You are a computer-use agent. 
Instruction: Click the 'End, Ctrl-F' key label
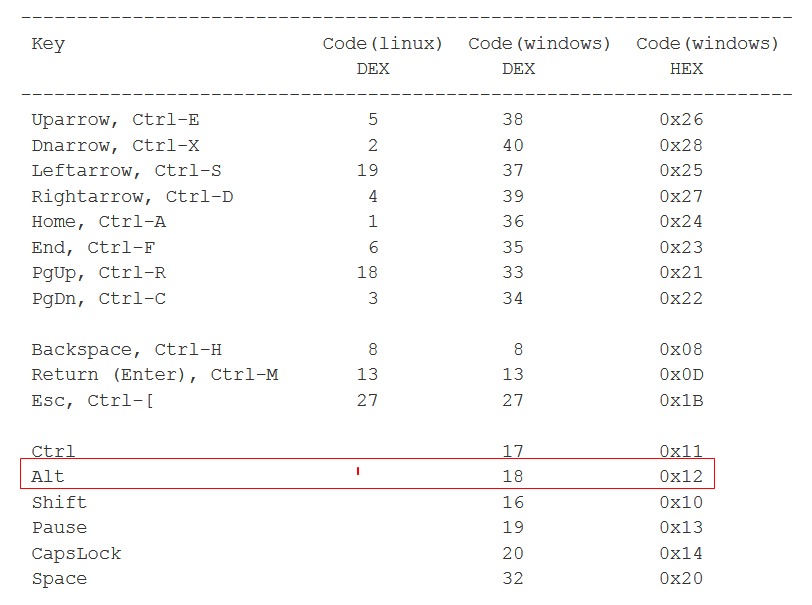click(x=93, y=248)
